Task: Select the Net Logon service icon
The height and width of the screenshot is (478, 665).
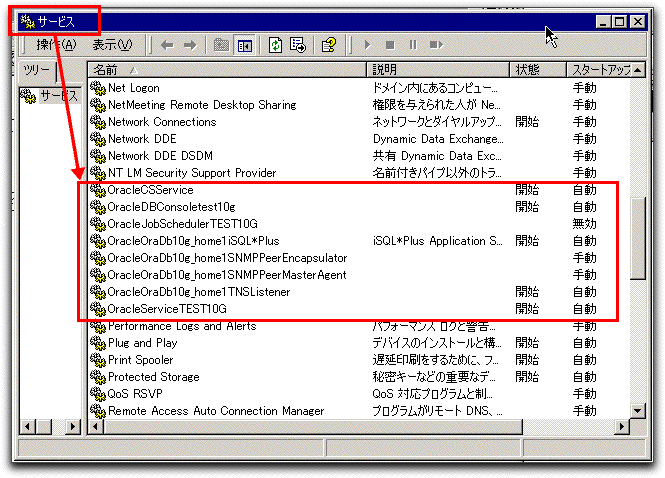Action: [98, 88]
